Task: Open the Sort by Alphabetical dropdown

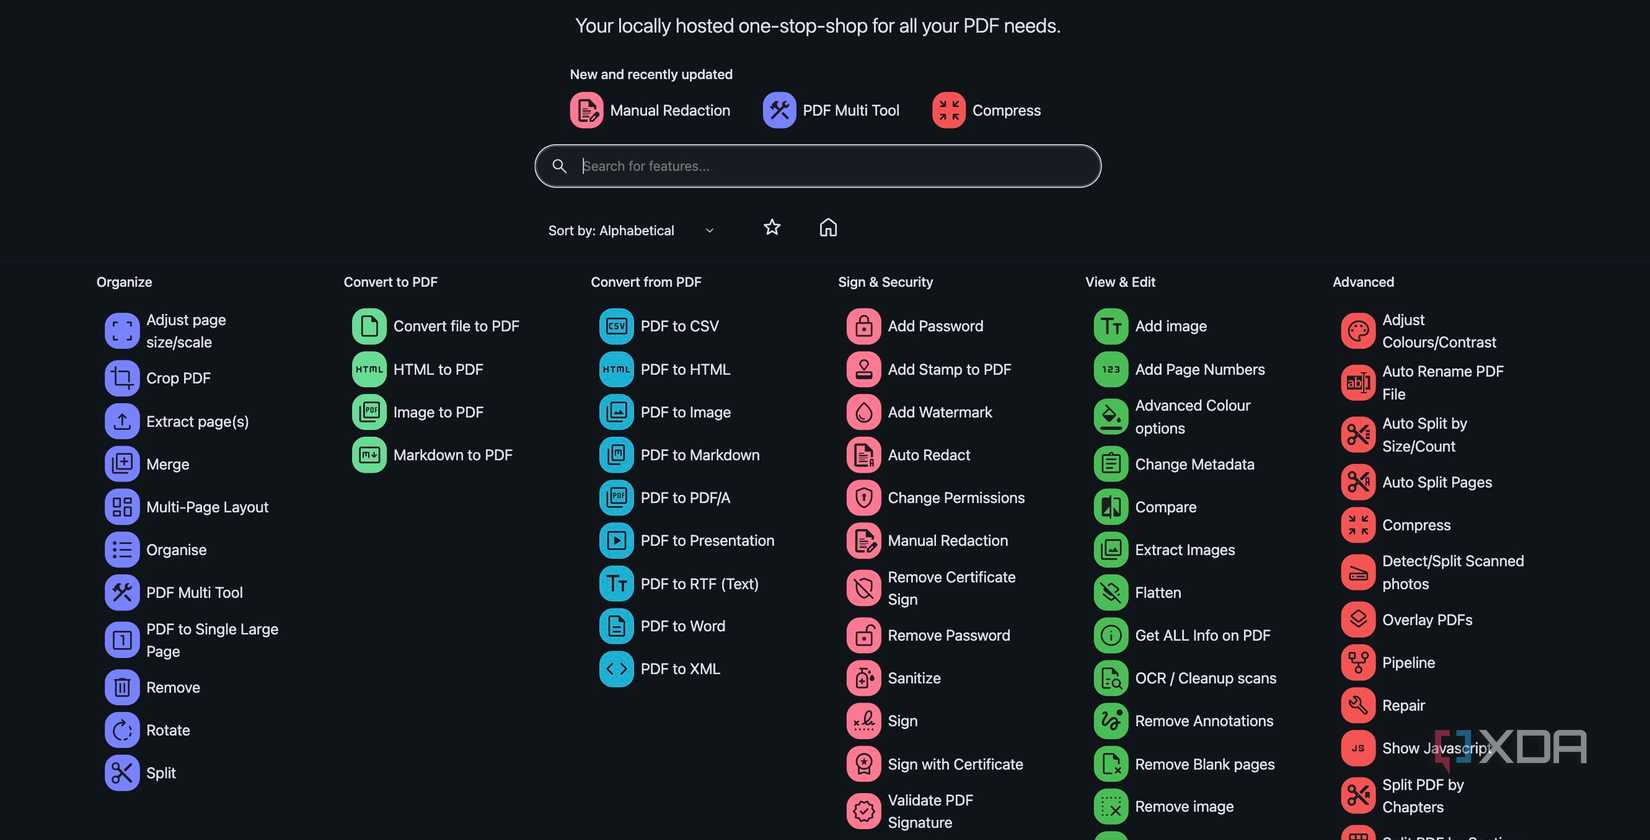Action: [631, 231]
